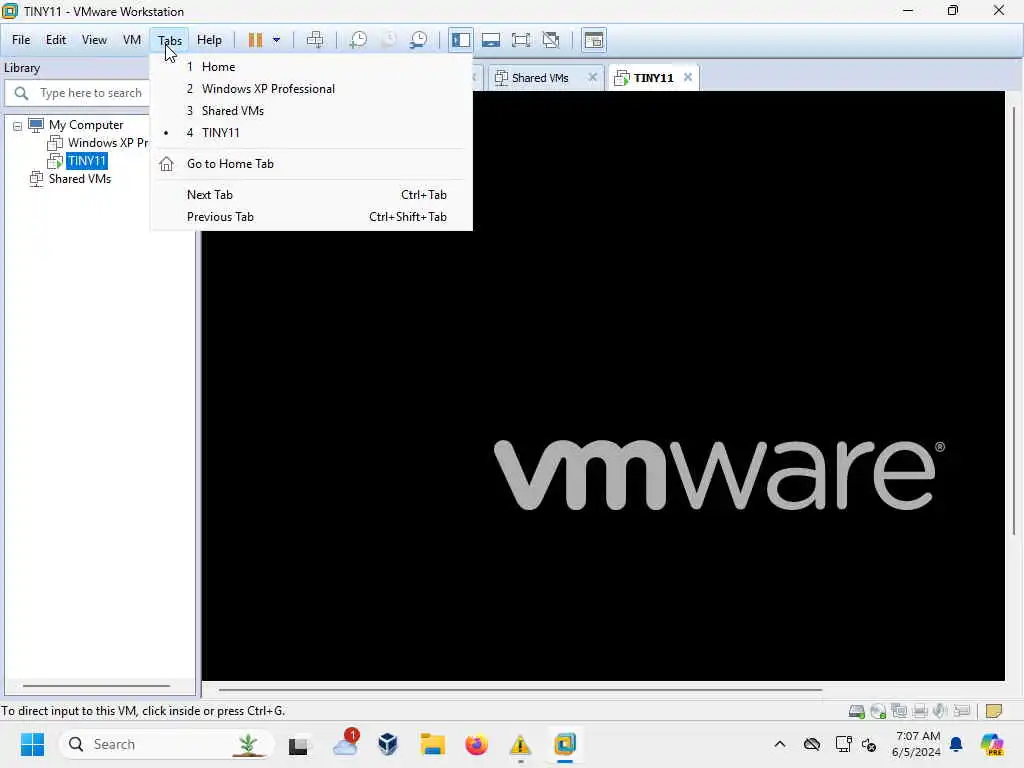This screenshot has height=768, width=1024.
Task: Open the snapshot manager wrench-clock icon
Action: 418,40
